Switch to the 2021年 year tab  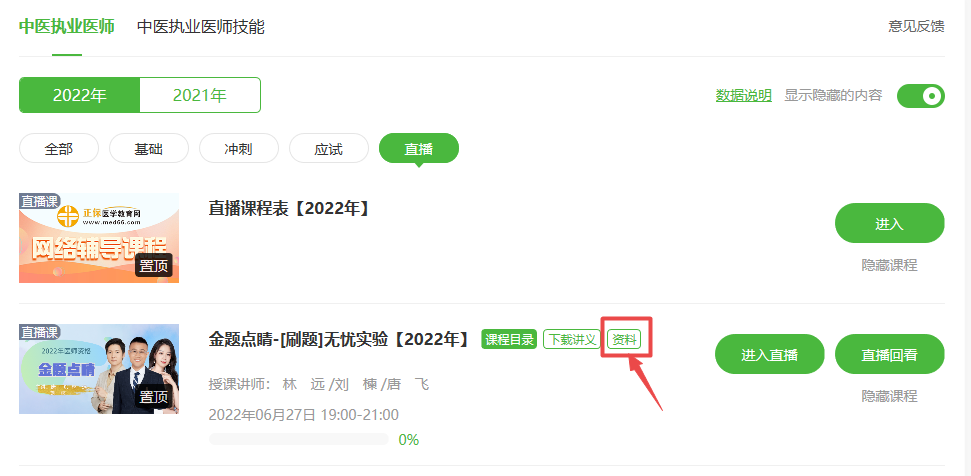click(200, 95)
